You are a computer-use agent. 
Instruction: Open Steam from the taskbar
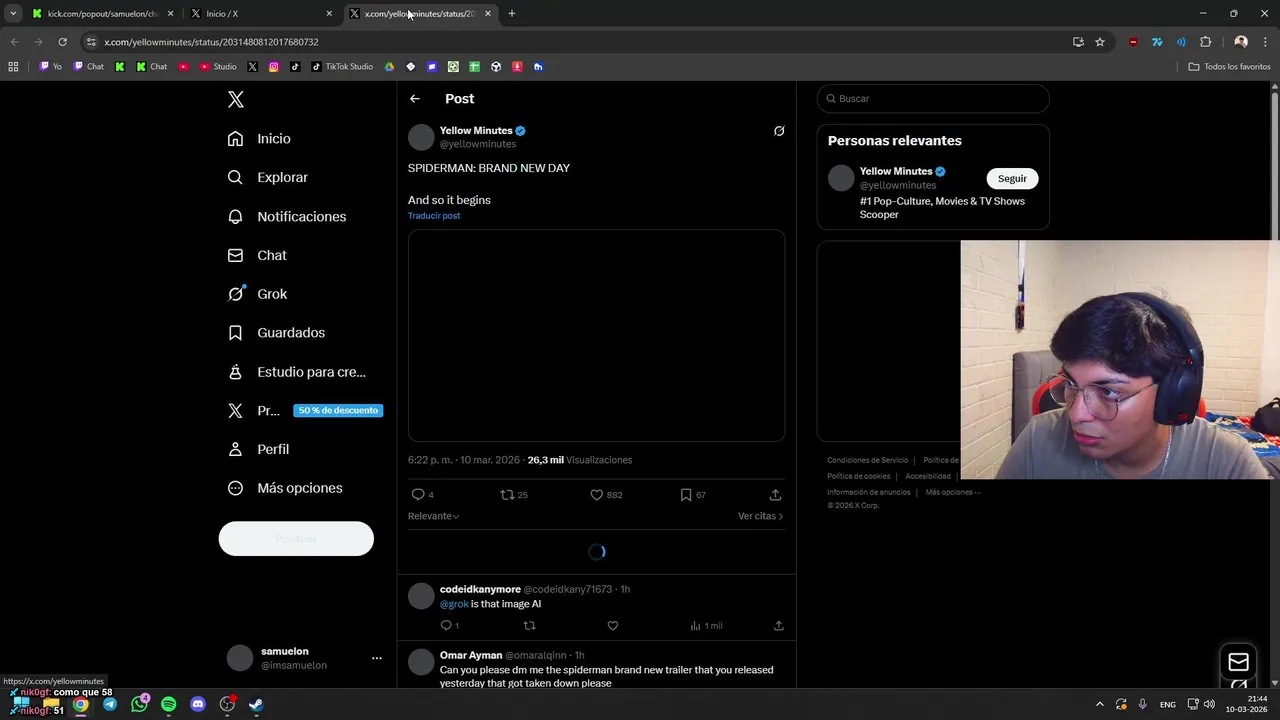click(x=256, y=704)
